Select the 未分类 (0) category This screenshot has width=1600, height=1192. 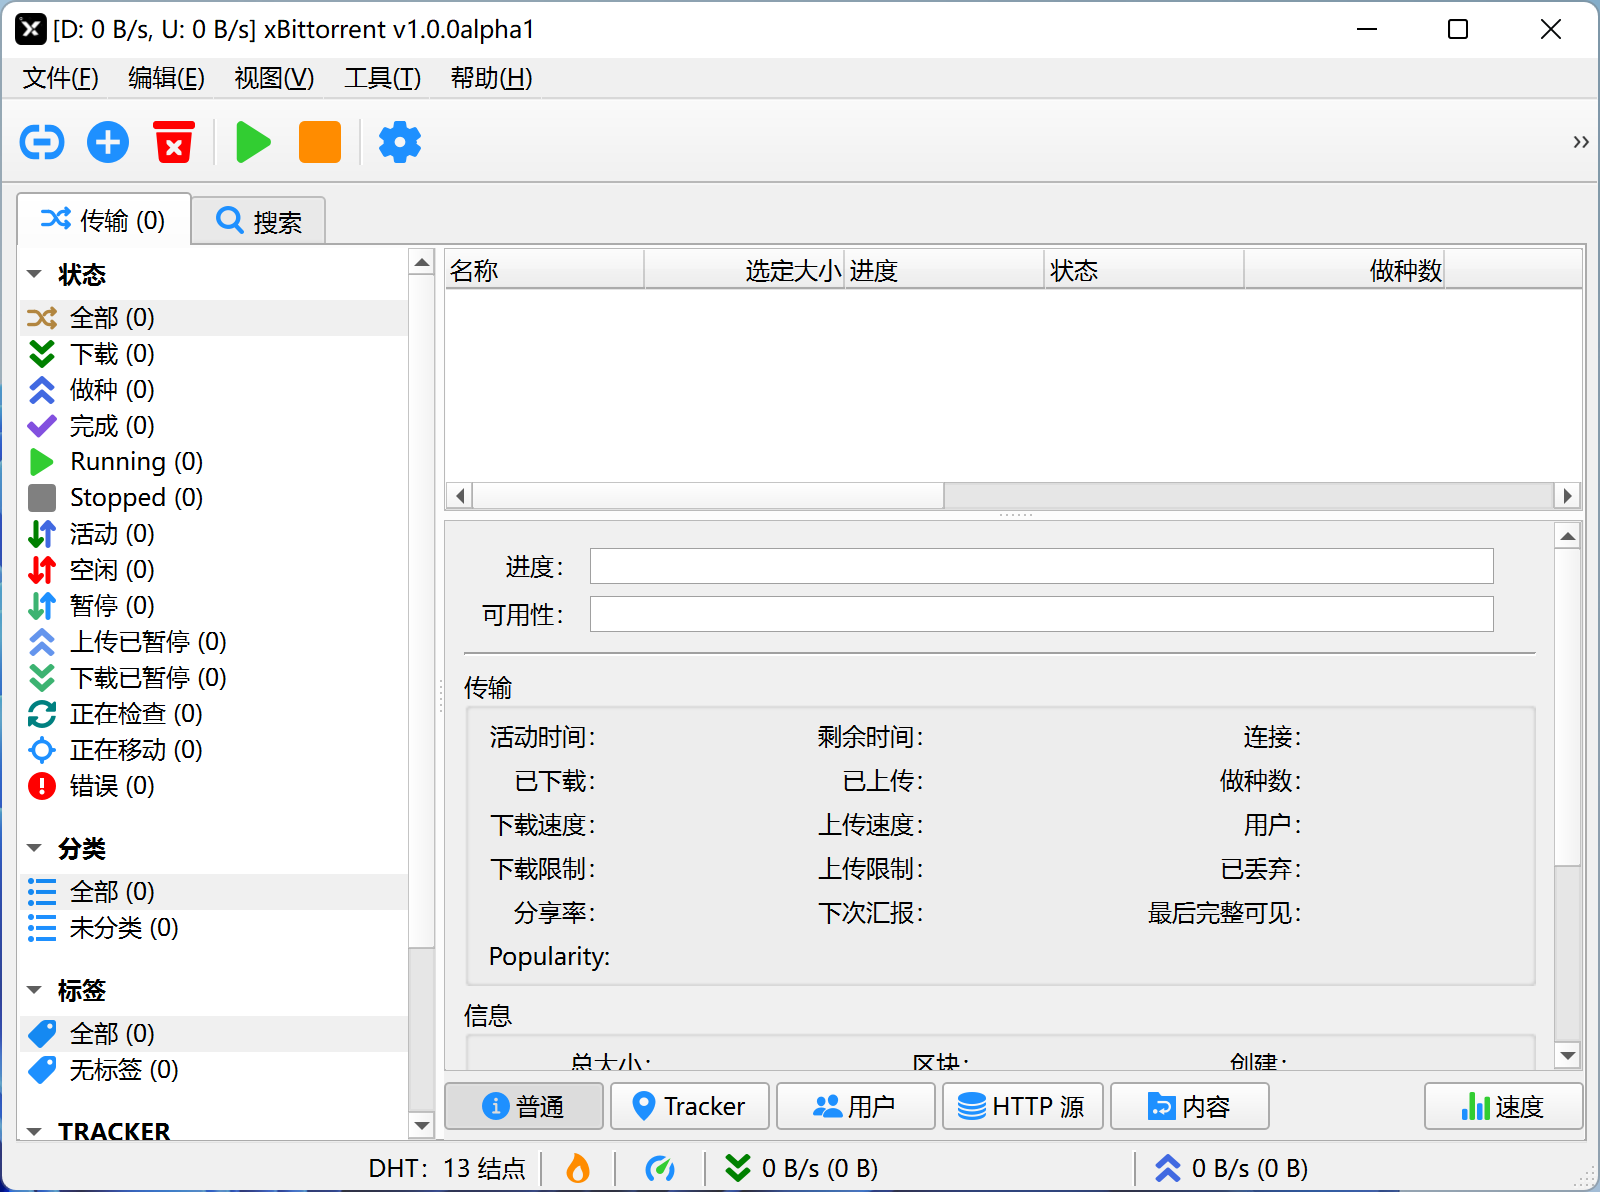pos(213,928)
